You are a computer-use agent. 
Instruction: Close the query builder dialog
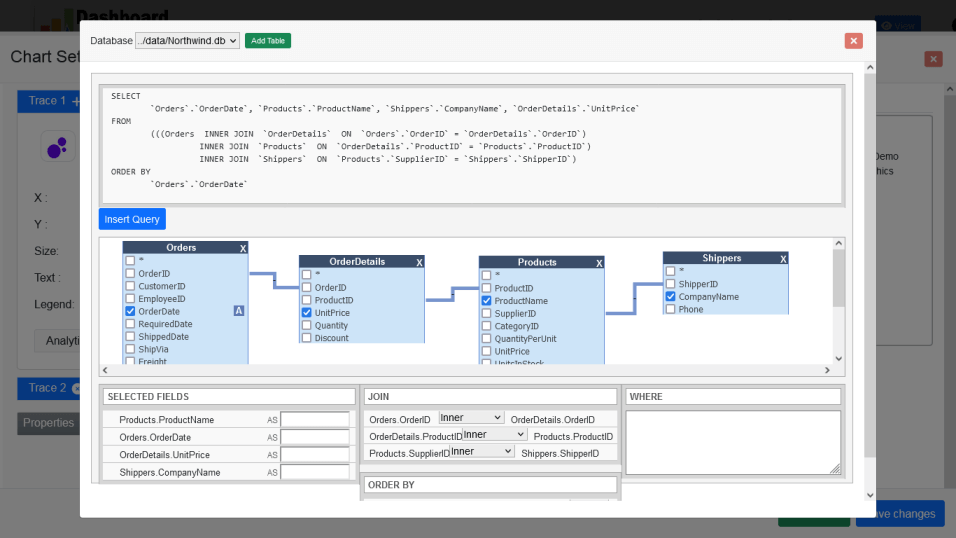coord(853,41)
